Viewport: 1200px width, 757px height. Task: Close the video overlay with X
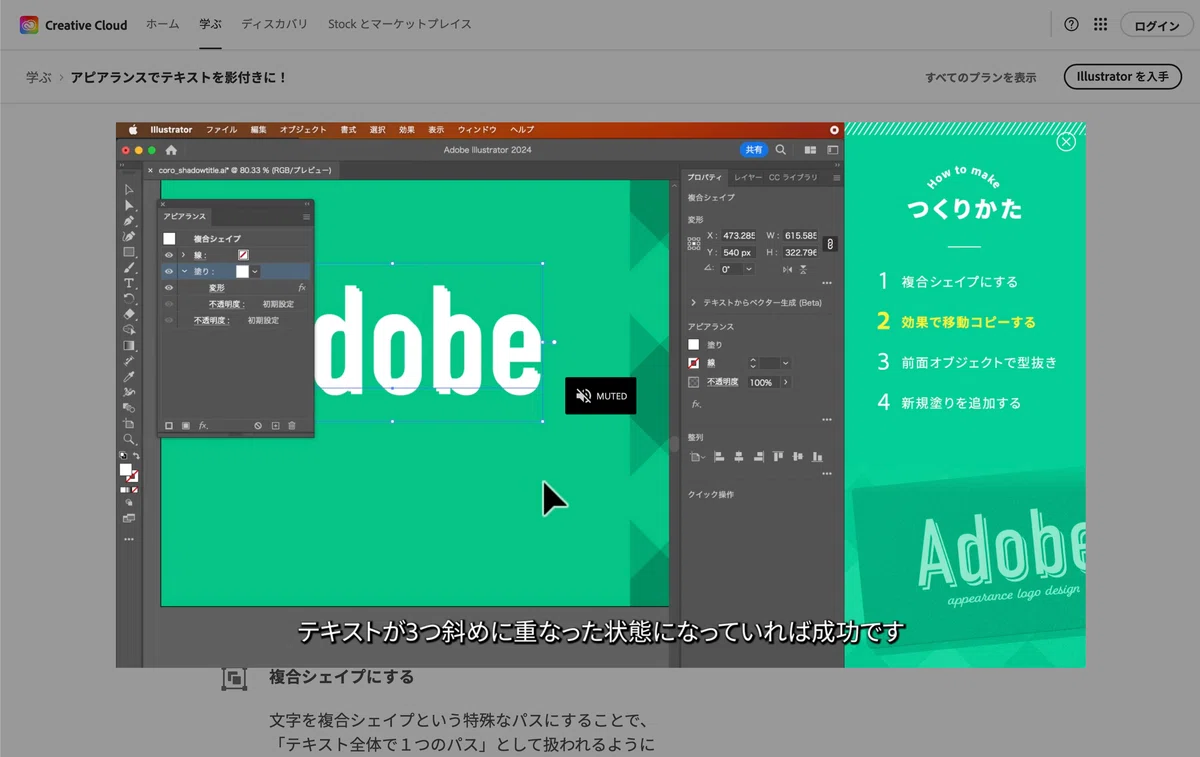(1066, 142)
